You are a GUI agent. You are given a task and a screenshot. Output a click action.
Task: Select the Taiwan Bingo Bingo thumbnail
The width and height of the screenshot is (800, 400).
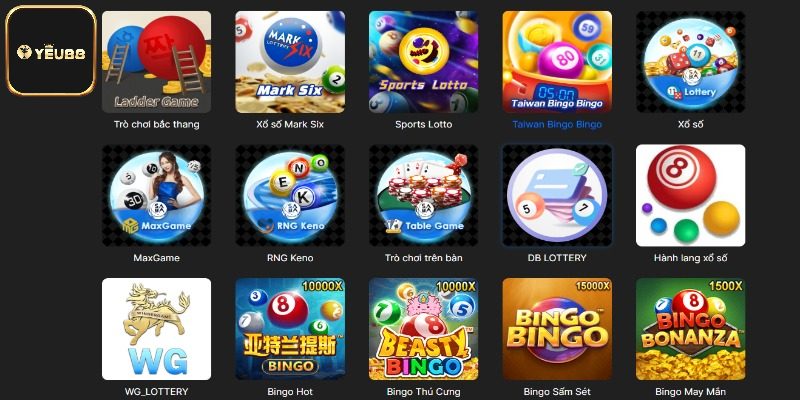(557, 62)
